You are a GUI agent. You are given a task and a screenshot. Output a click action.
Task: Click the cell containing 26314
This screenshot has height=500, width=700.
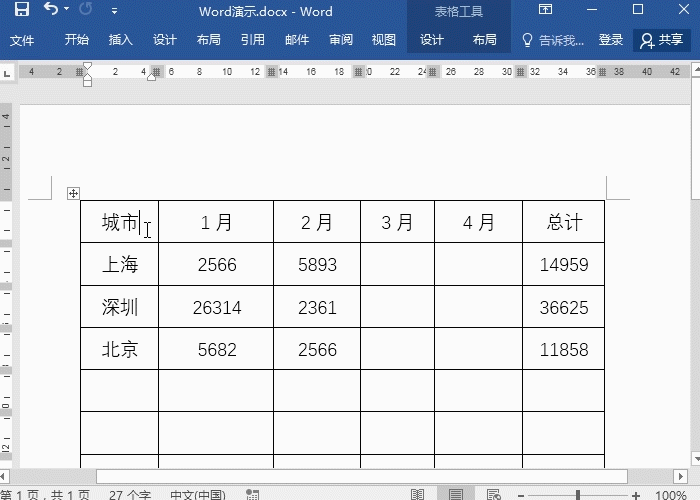pos(216,307)
